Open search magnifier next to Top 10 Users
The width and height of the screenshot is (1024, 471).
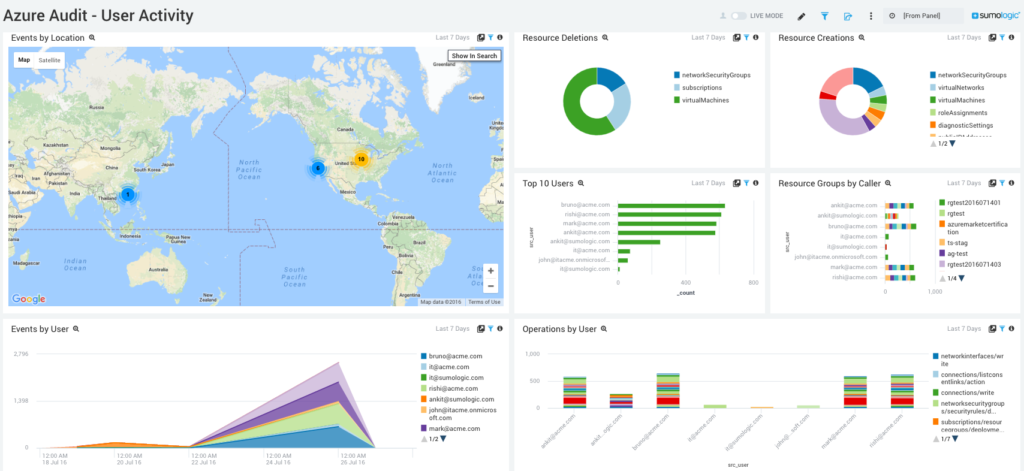point(581,184)
